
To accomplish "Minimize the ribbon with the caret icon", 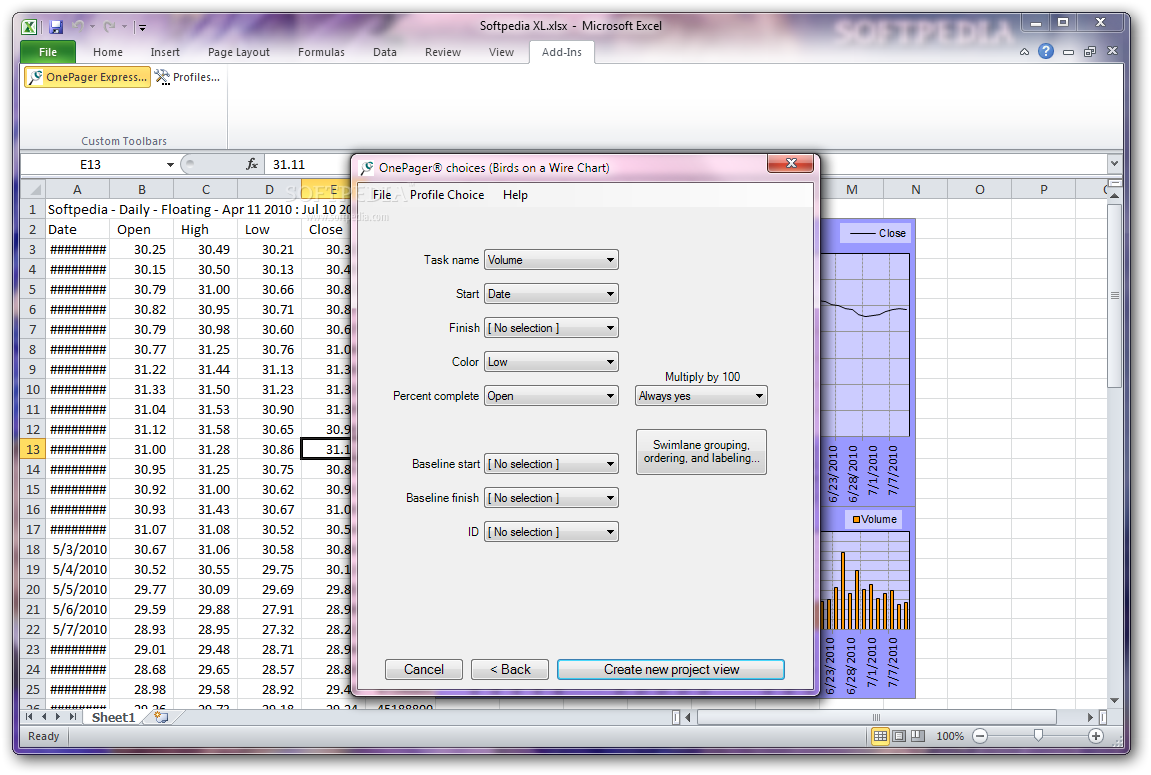I will tap(1024, 52).
